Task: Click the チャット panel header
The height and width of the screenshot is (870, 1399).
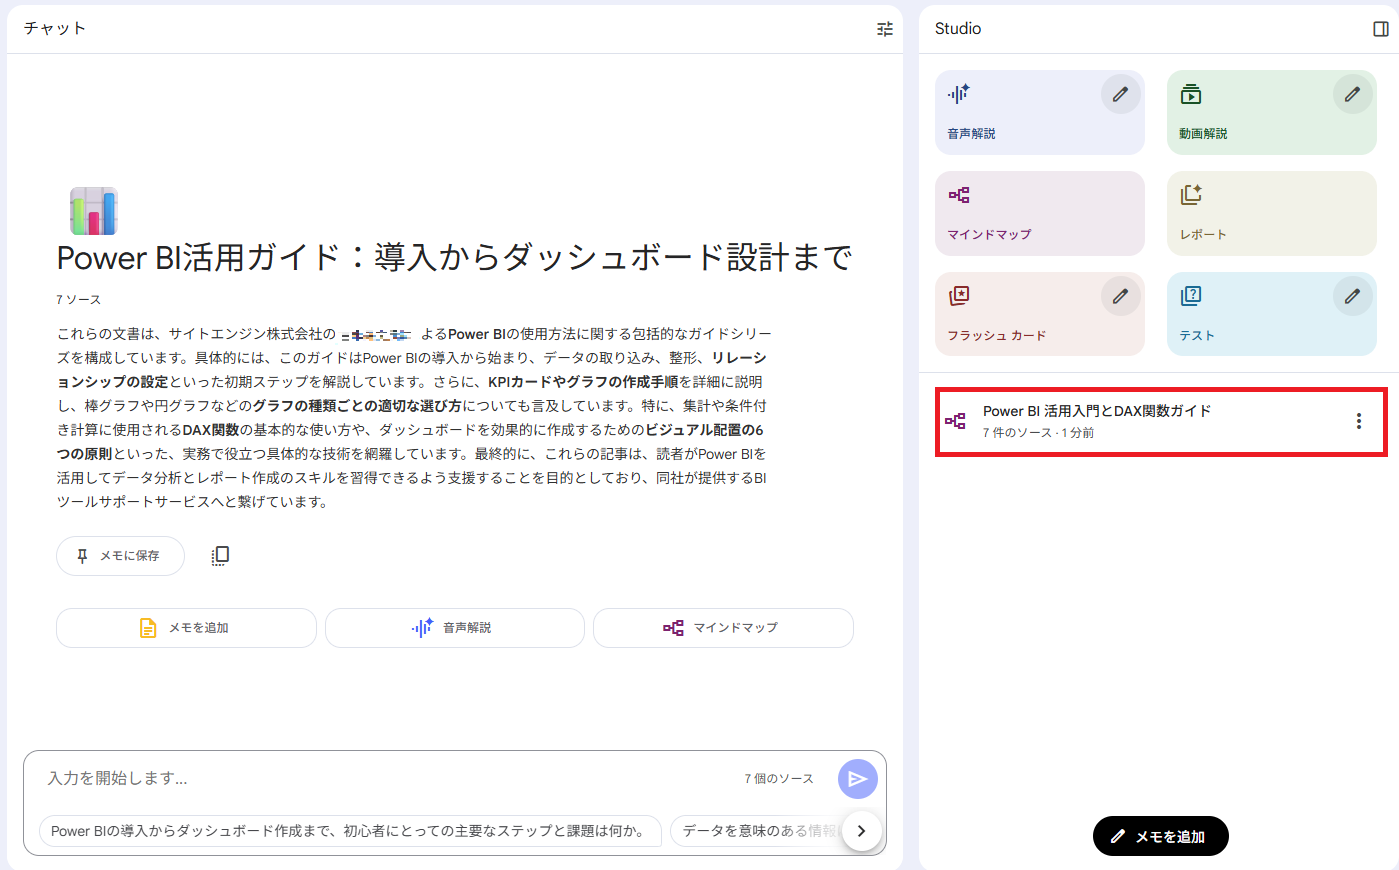Action: point(55,29)
